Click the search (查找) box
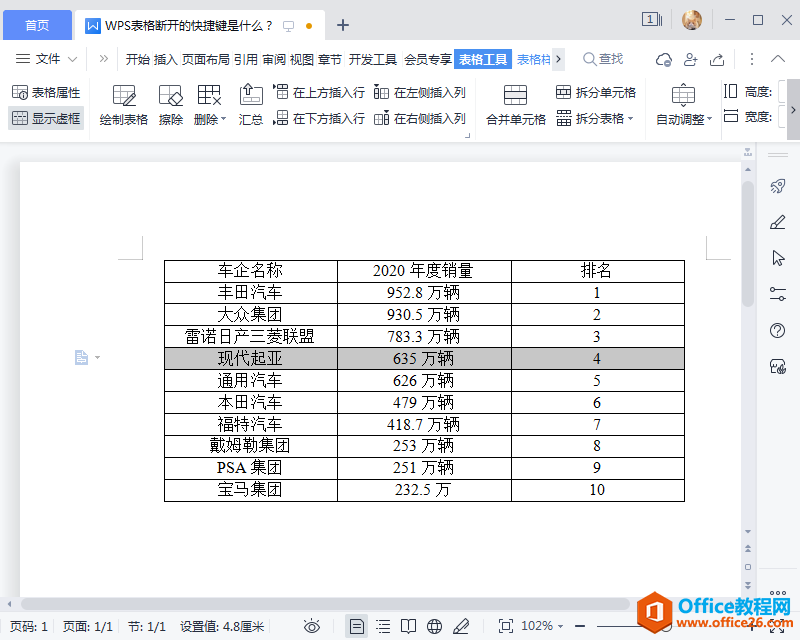Viewport: 800px width, 640px height. click(603, 59)
